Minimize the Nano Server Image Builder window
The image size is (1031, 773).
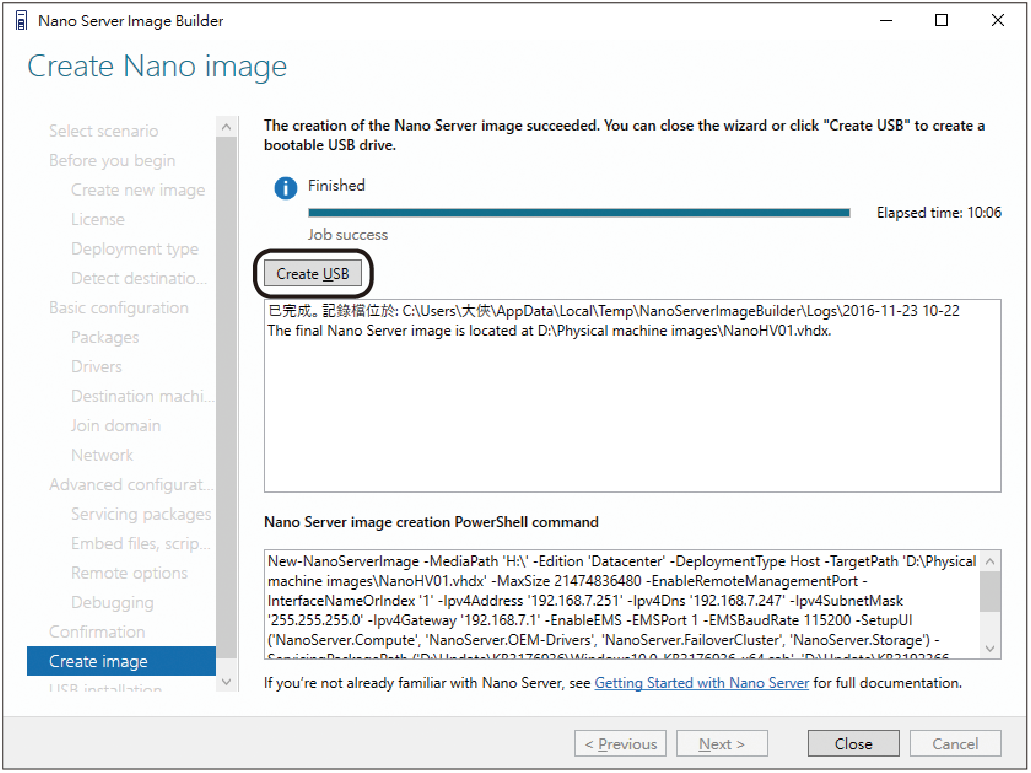[x=886, y=20]
